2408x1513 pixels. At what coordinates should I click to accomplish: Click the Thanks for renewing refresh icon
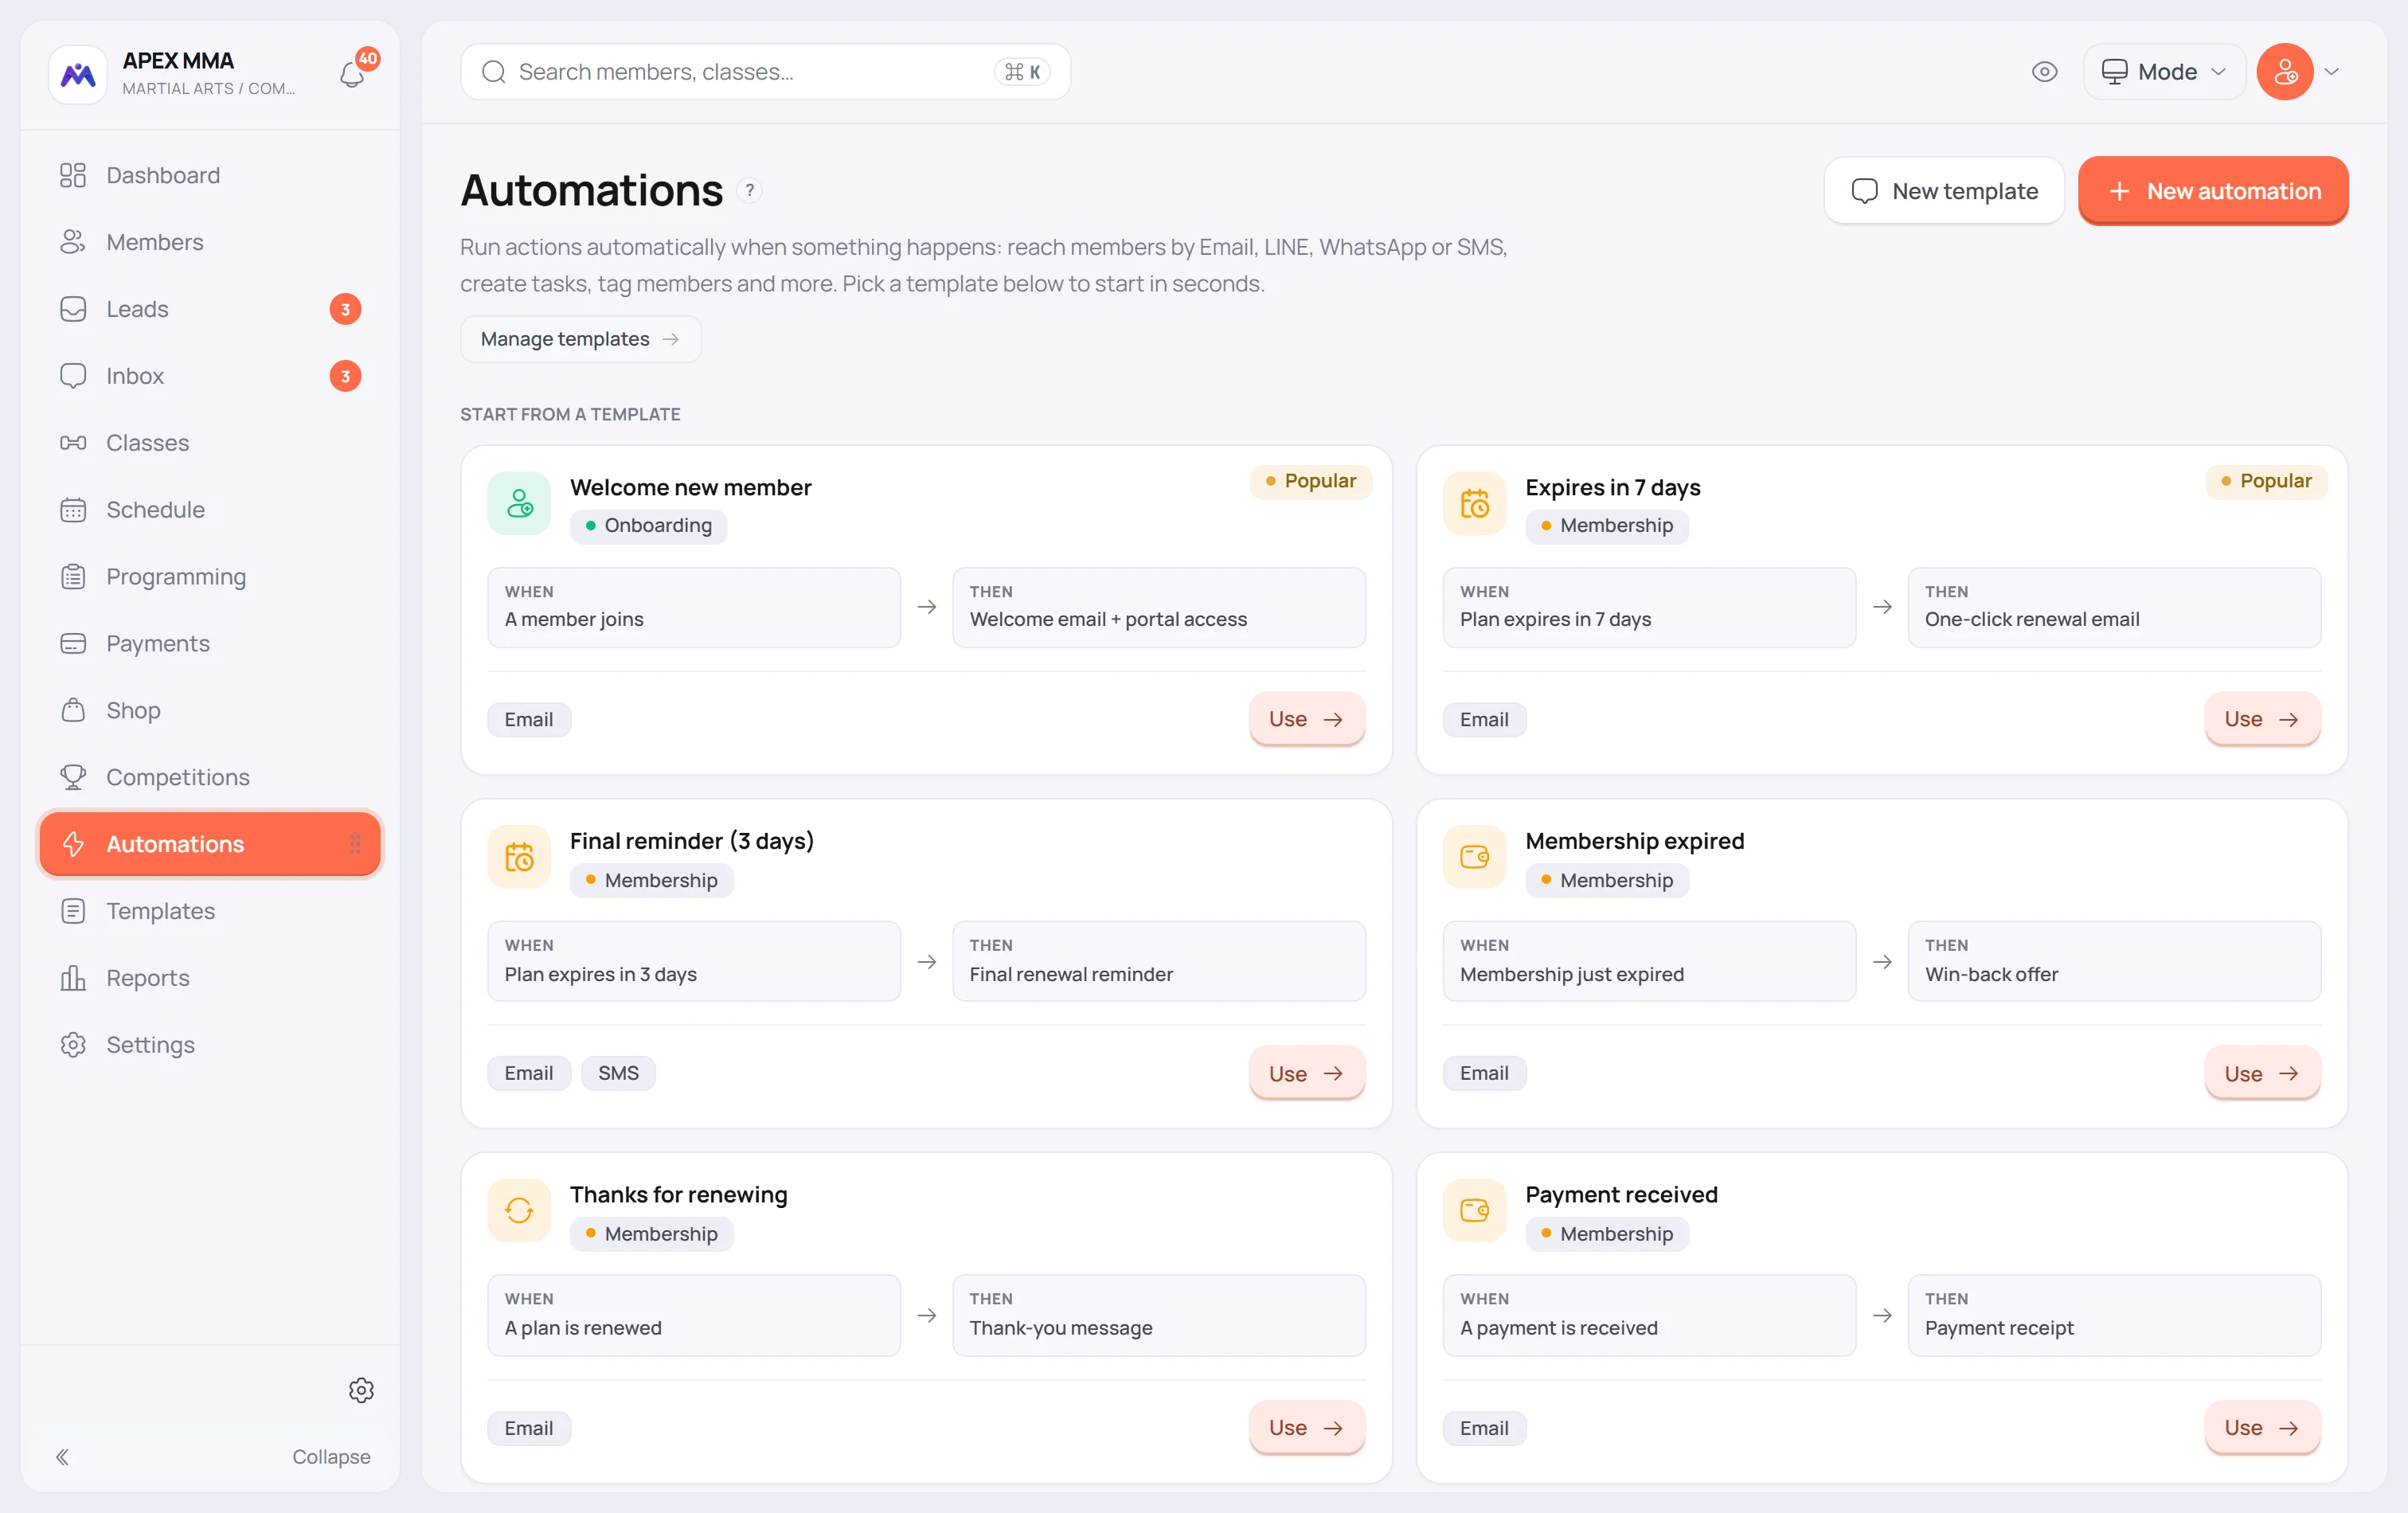[519, 1210]
